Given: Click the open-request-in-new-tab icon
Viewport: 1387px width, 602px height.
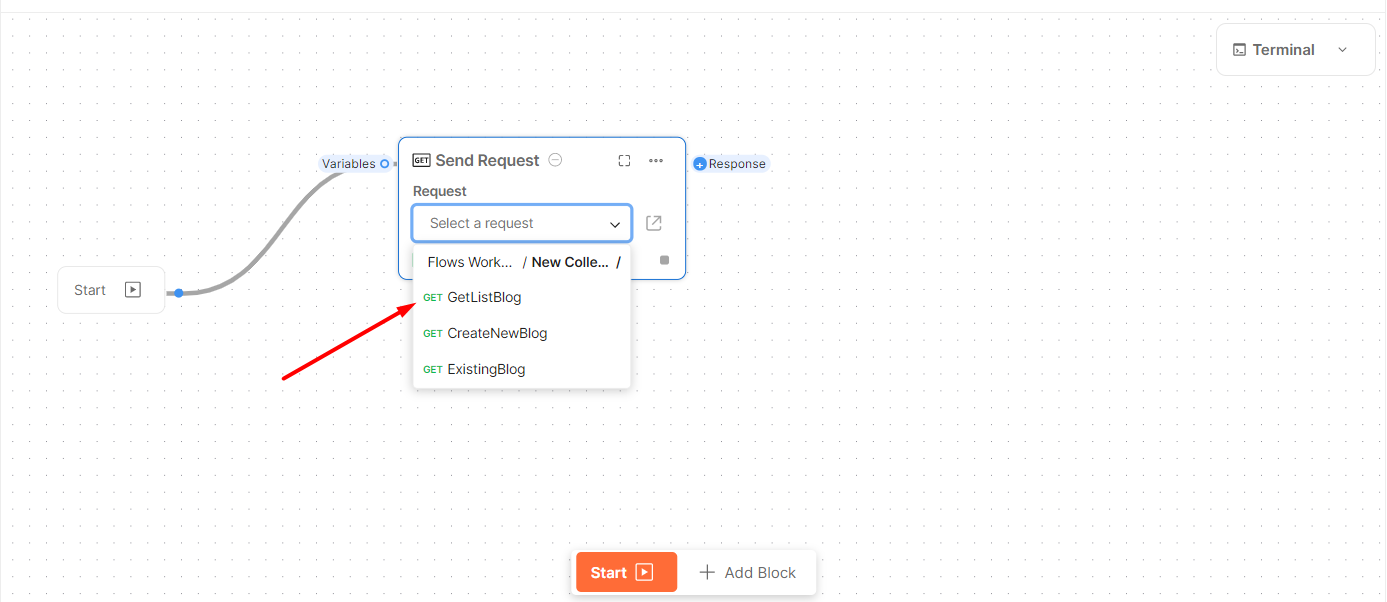Looking at the screenshot, I should 654,223.
